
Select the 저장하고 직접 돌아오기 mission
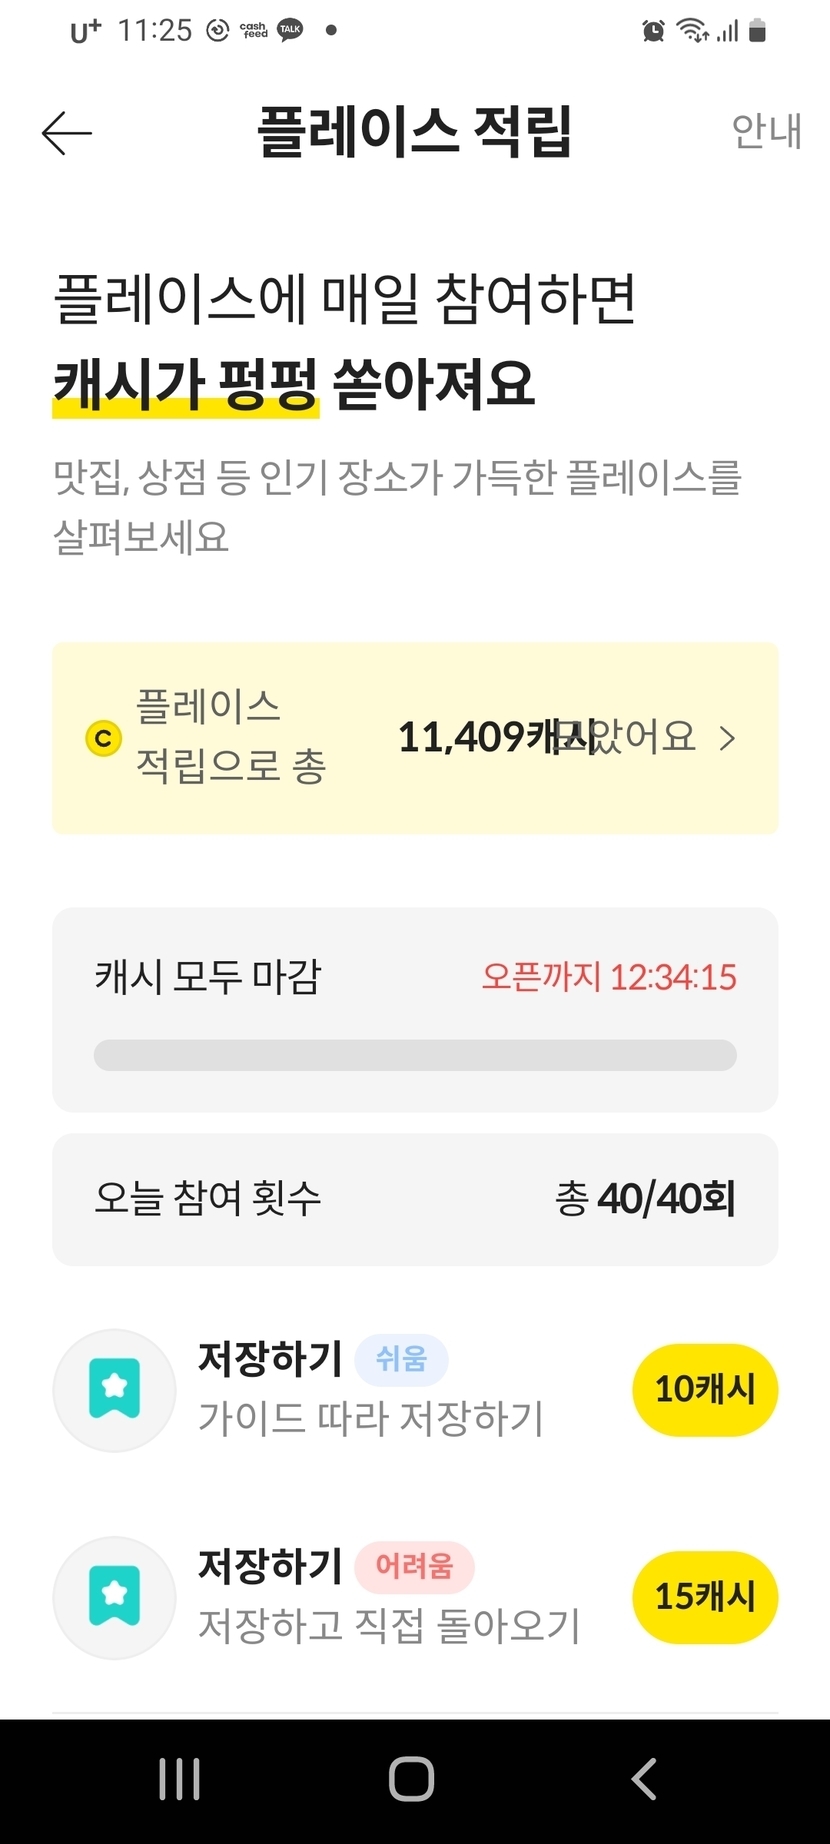389,1625
